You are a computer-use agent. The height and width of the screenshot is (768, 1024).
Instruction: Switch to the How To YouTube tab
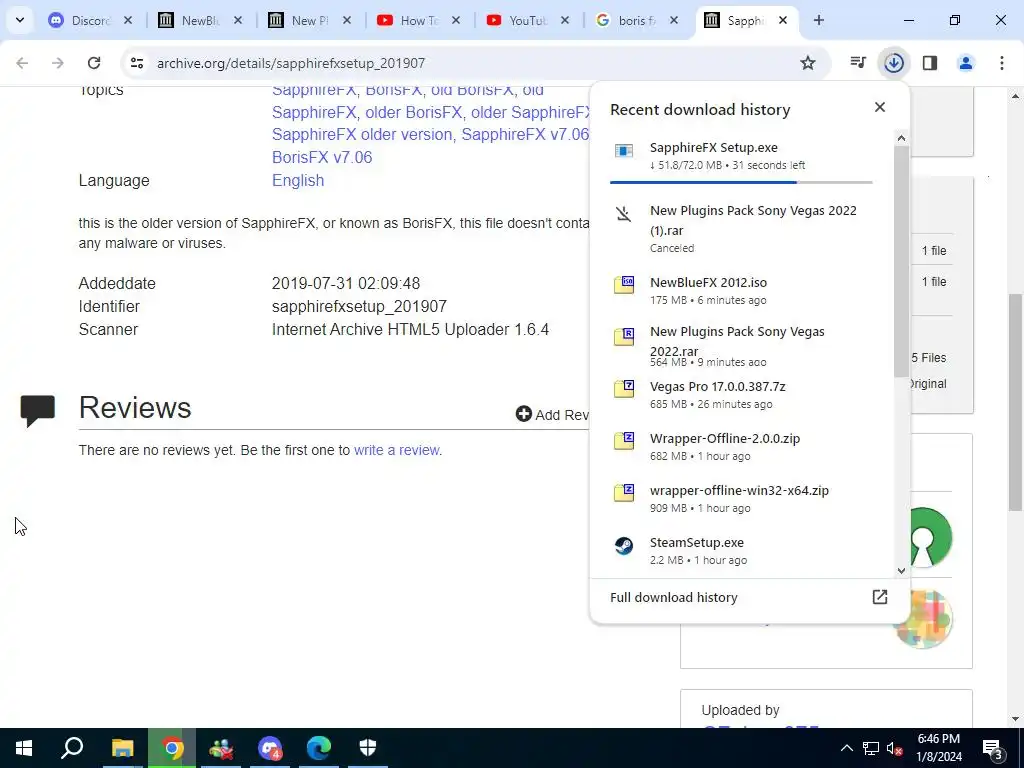click(418, 21)
